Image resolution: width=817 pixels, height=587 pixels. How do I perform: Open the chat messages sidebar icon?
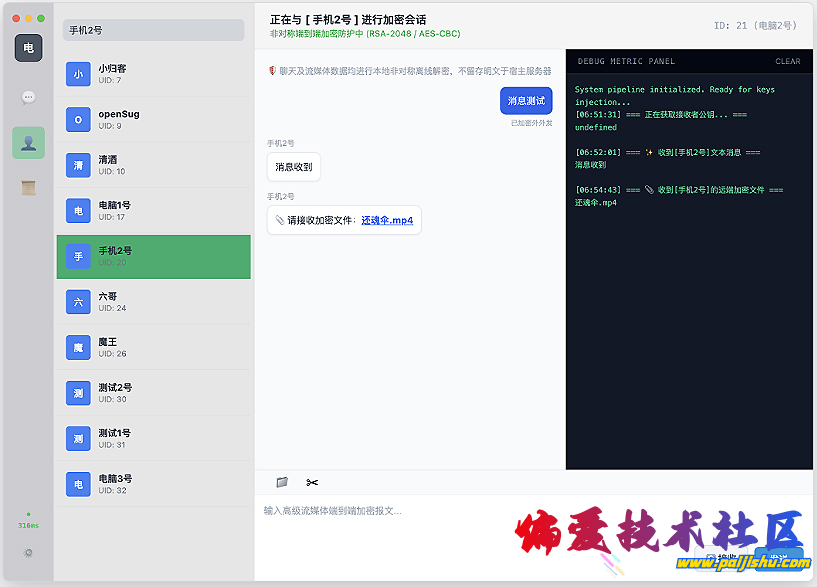click(29, 97)
